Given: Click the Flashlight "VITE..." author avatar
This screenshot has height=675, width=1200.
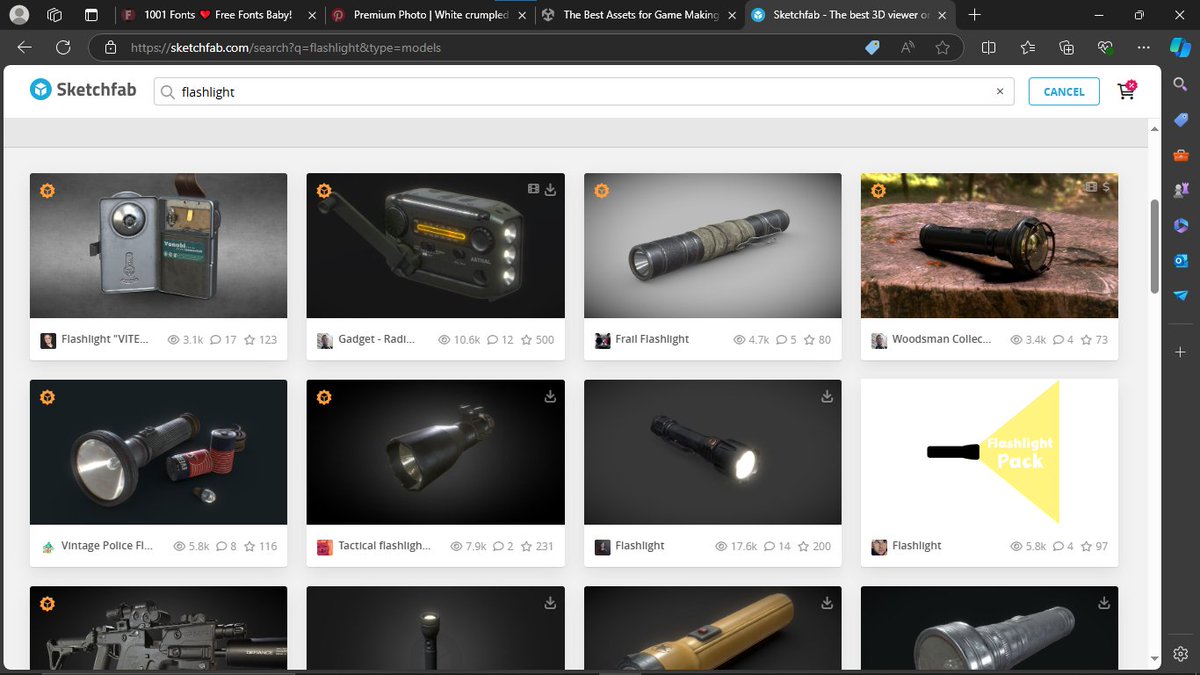Looking at the screenshot, I should point(48,340).
